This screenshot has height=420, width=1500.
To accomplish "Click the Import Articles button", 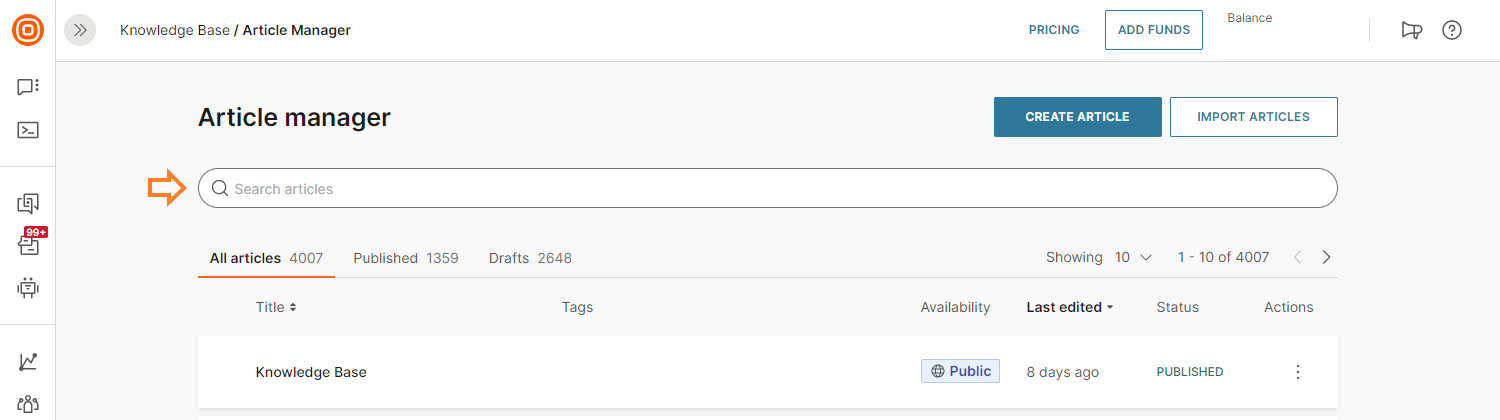I will 1253,117.
